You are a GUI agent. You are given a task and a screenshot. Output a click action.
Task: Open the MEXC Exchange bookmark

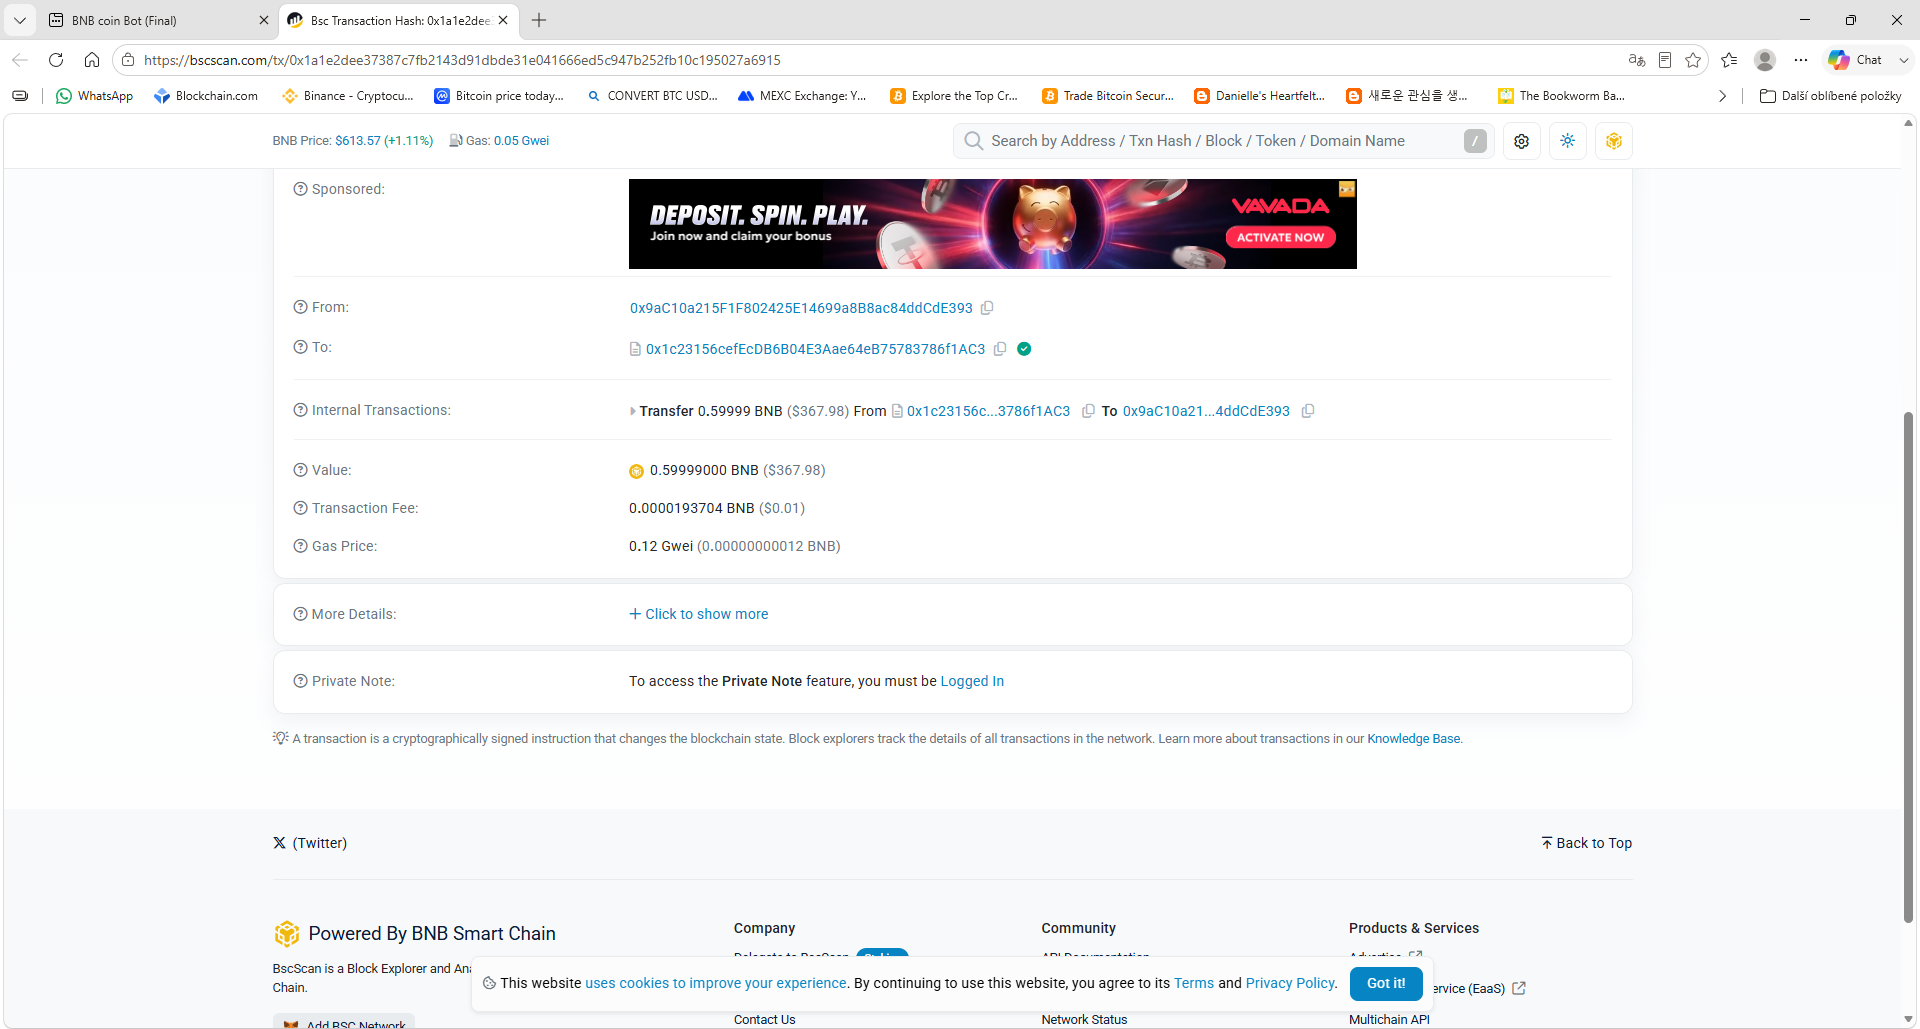(x=802, y=96)
